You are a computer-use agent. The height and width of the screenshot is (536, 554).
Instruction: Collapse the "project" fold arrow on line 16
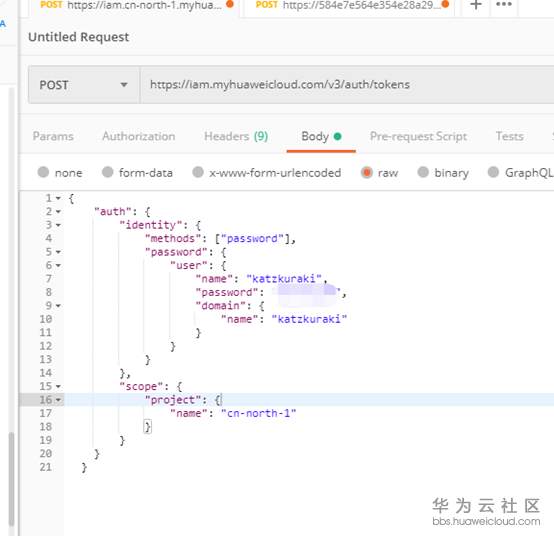pyautogui.click(x=58, y=400)
